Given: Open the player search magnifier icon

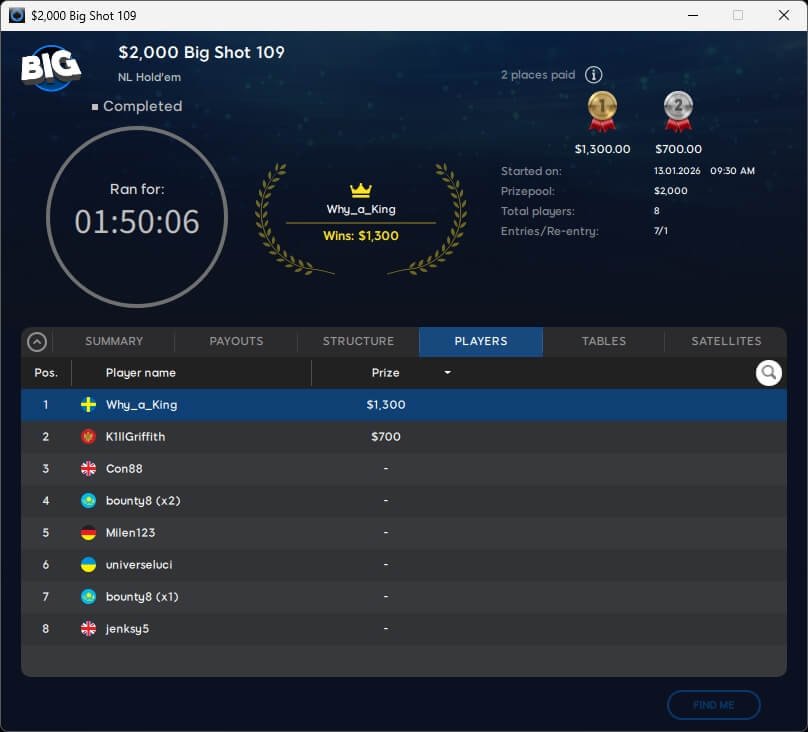Looking at the screenshot, I should [768, 373].
